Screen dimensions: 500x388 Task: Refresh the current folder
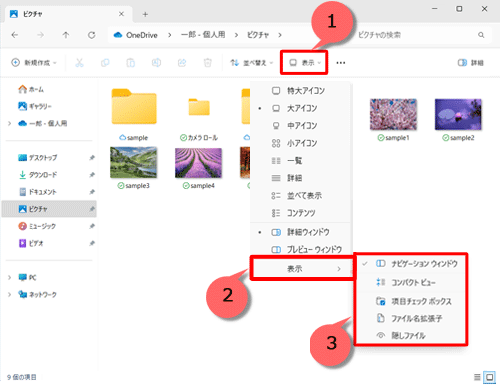[x=92, y=35]
